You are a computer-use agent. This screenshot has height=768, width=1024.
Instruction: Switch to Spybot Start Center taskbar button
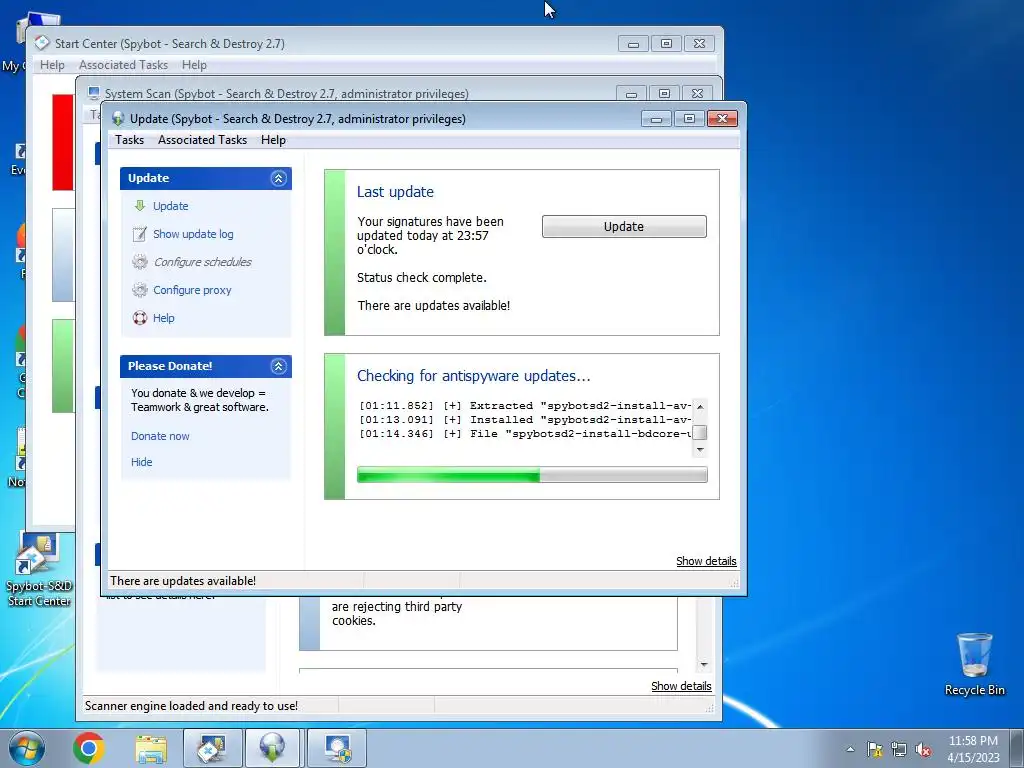(212, 748)
